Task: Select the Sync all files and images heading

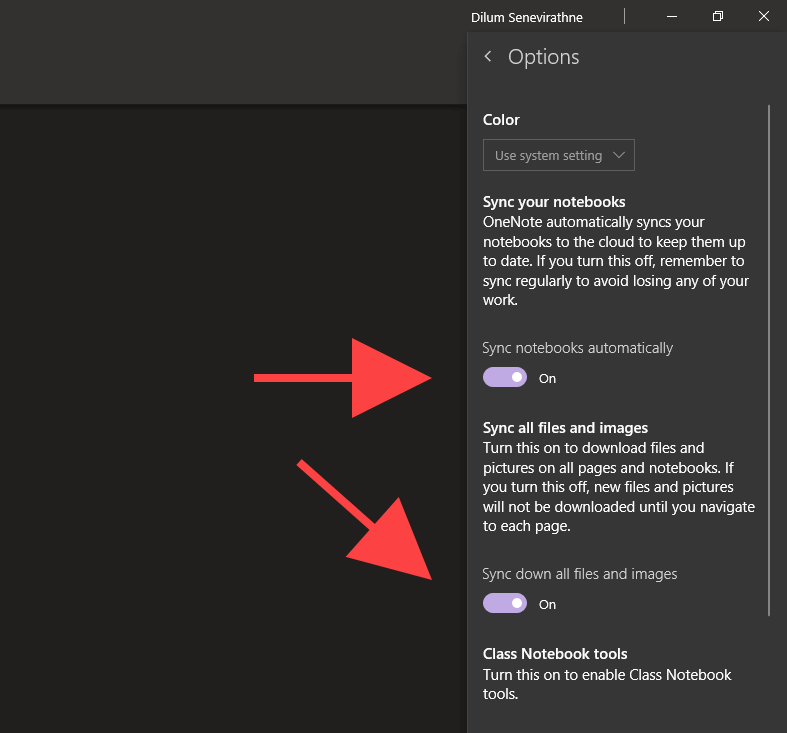Action: pos(565,428)
